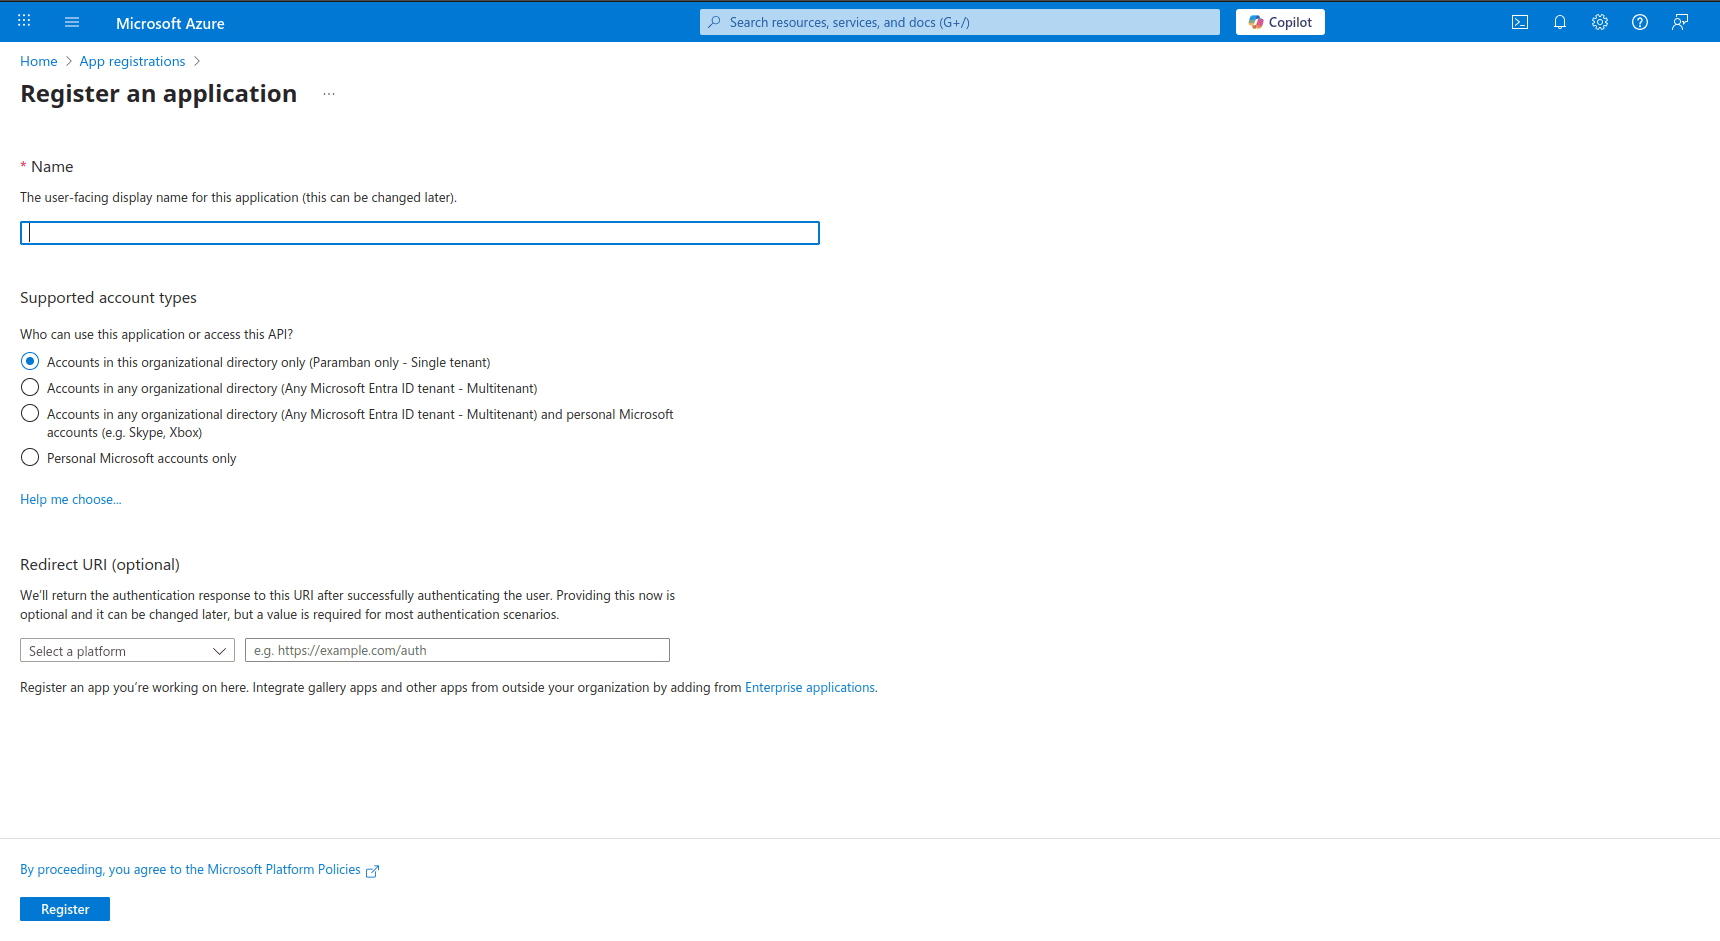Open the portal navigation menu
1720x941 pixels.
71,21
